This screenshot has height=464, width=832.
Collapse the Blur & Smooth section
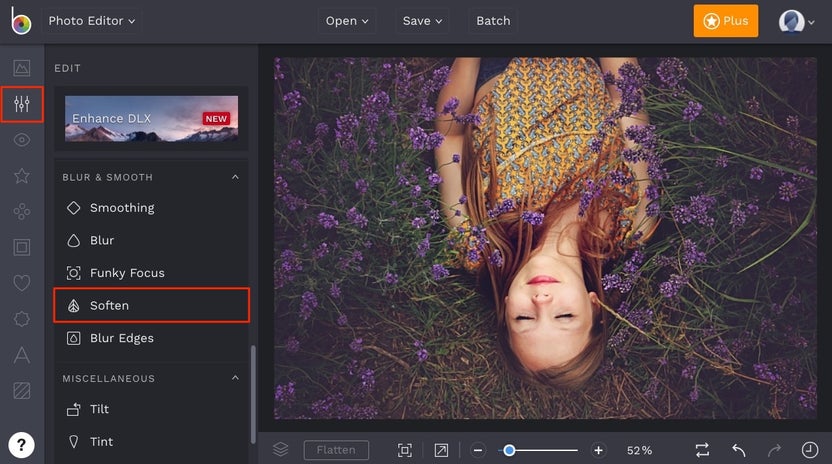click(x=236, y=177)
